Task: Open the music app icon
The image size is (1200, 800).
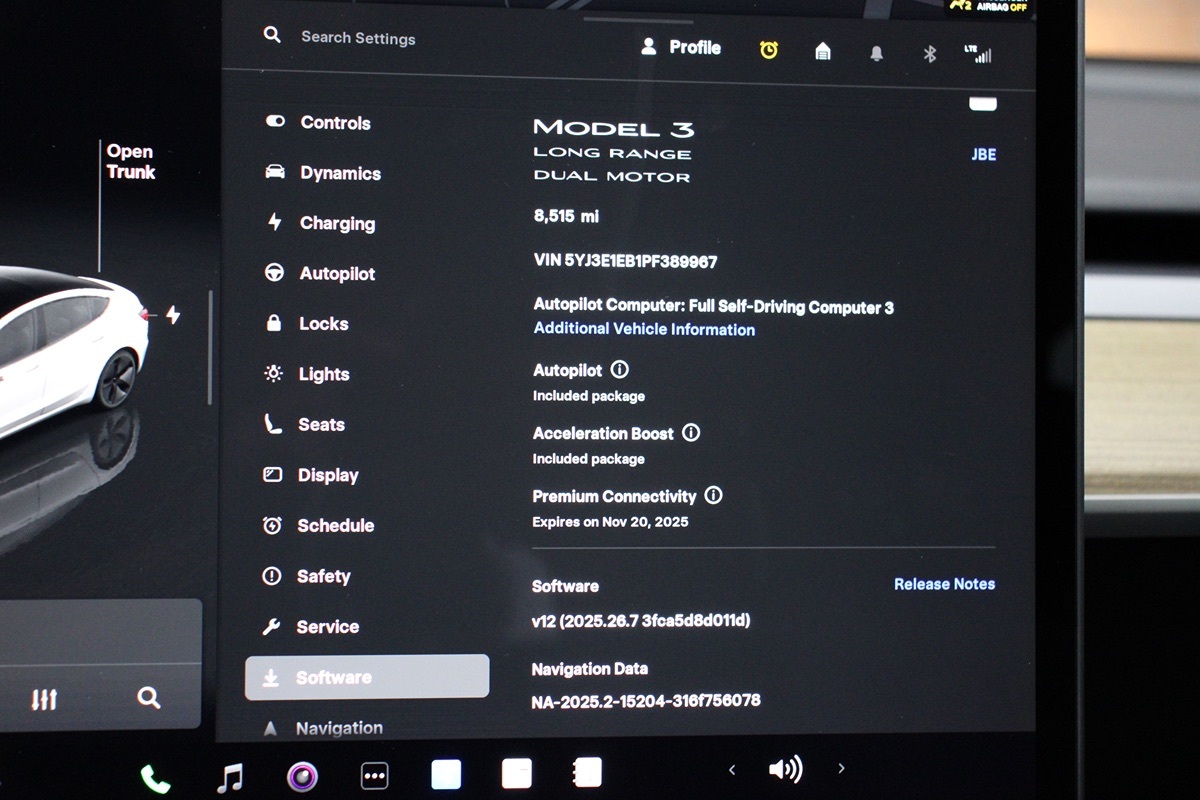Action: pyautogui.click(x=230, y=776)
